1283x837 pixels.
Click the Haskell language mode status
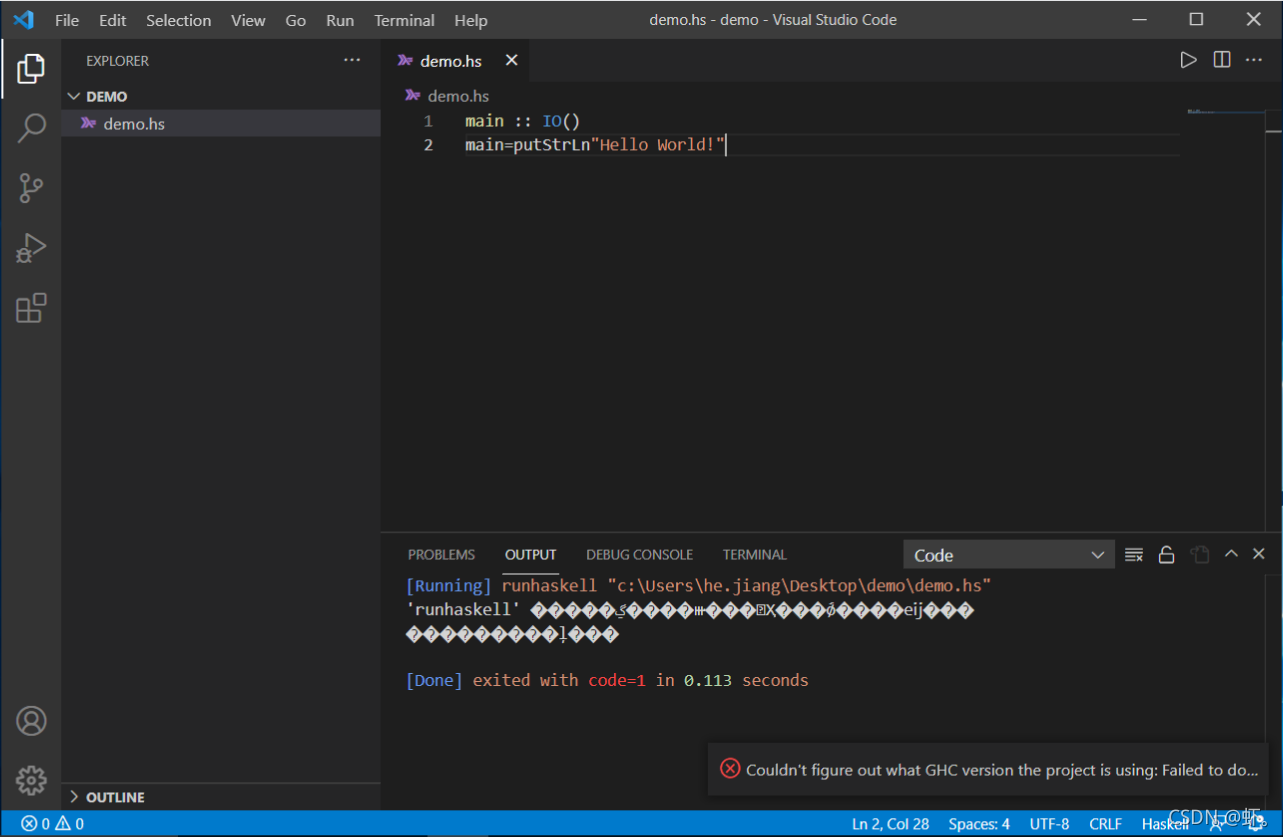pyautogui.click(x=1165, y=824)
